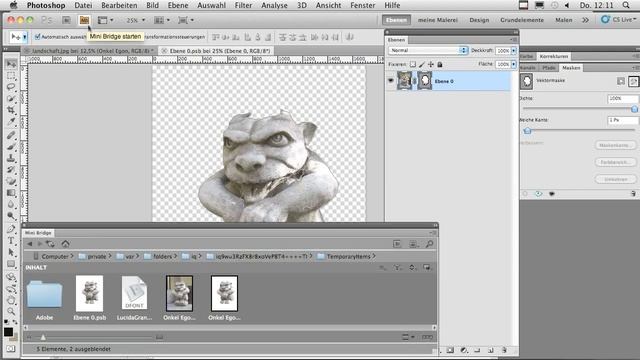The width and height of the screenshot is (640, 360).
Task: Go back in Mini Bridge navigation
Action: pos(29,244)
